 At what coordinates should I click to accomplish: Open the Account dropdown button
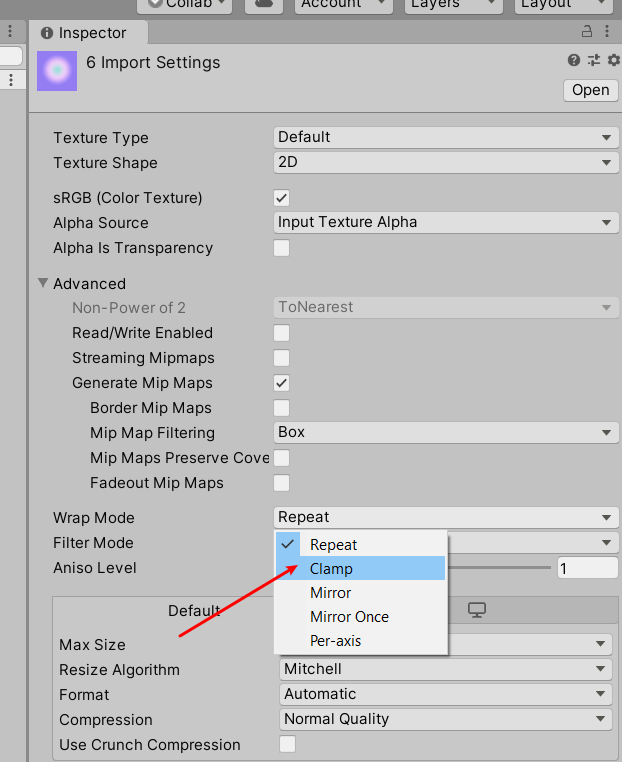click(344, 4)
